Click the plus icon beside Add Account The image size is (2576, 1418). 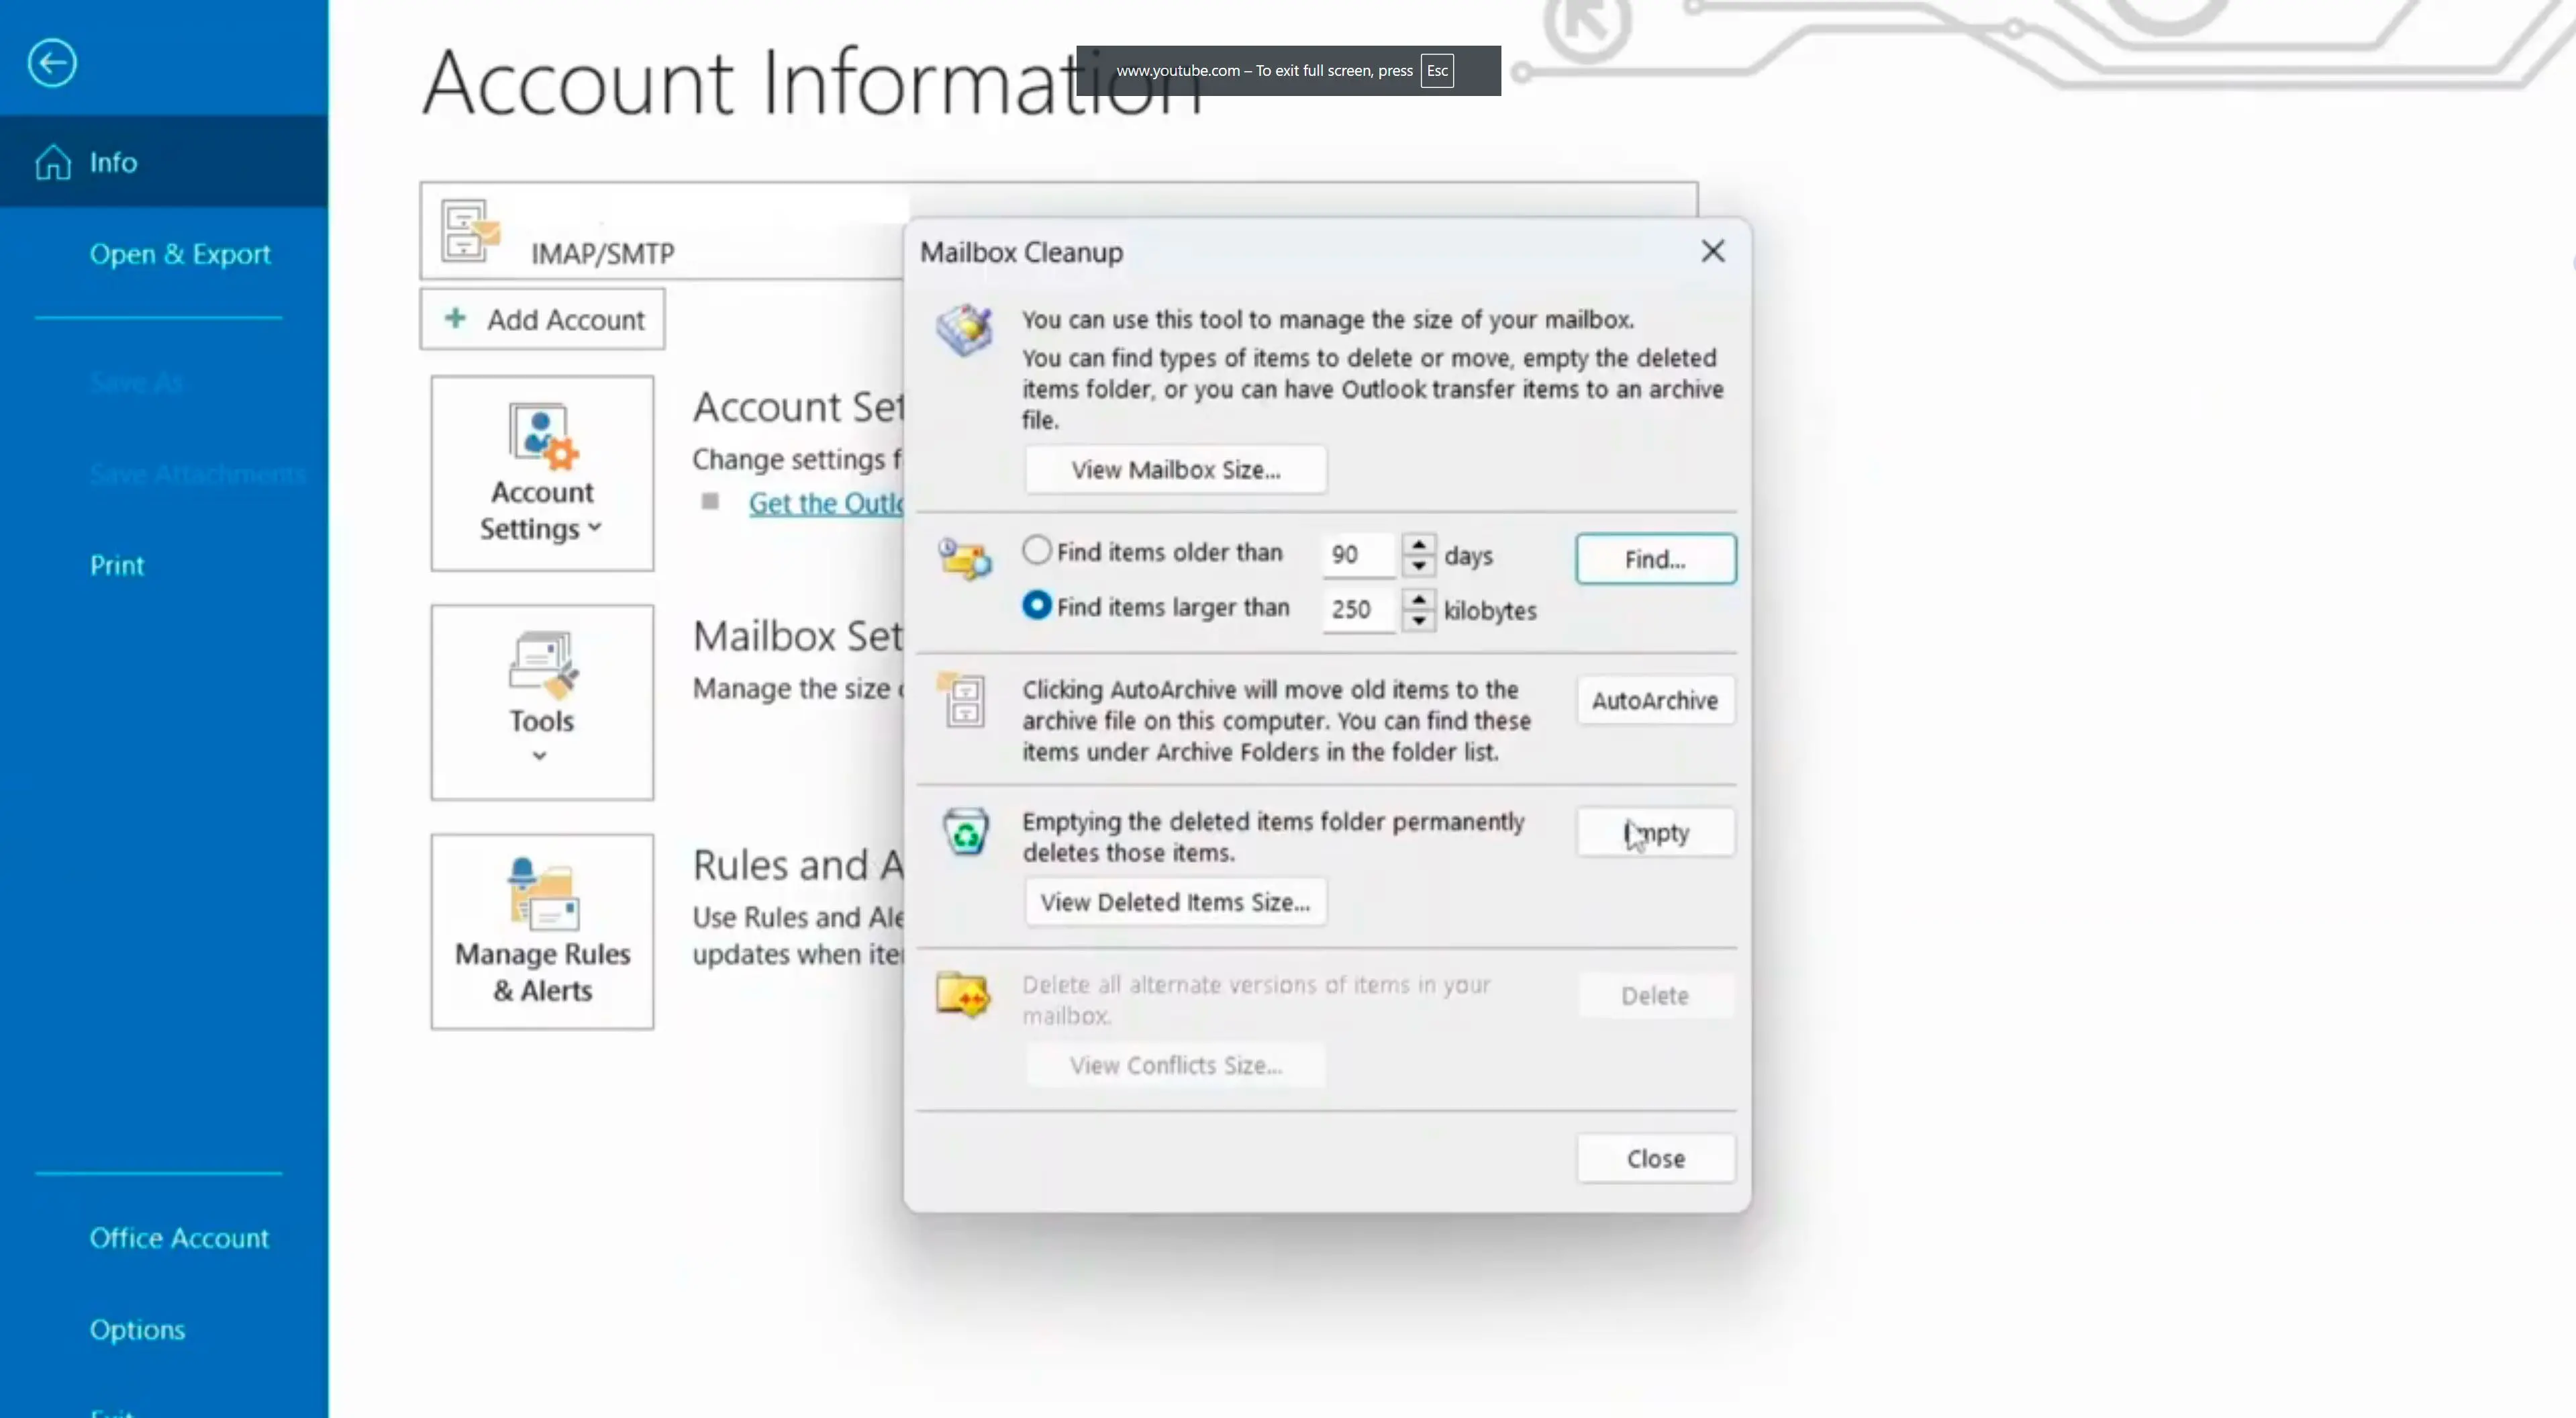point(455,318)
